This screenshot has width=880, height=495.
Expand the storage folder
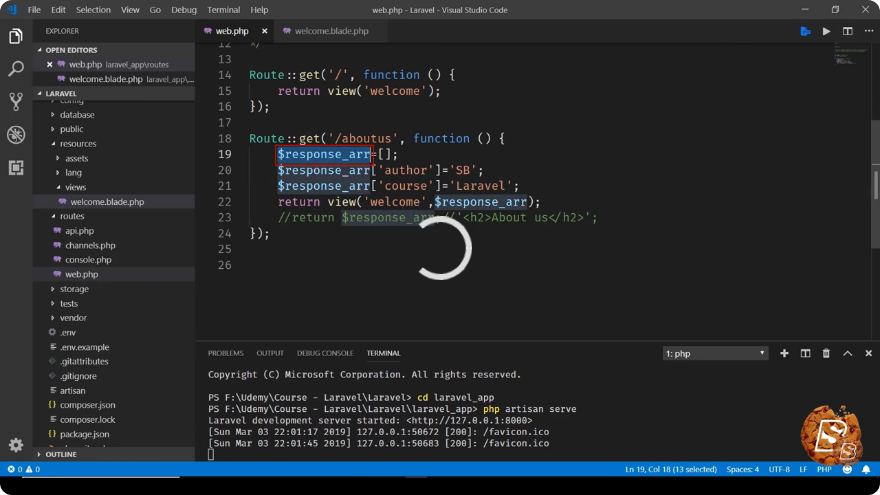point(74,288)
